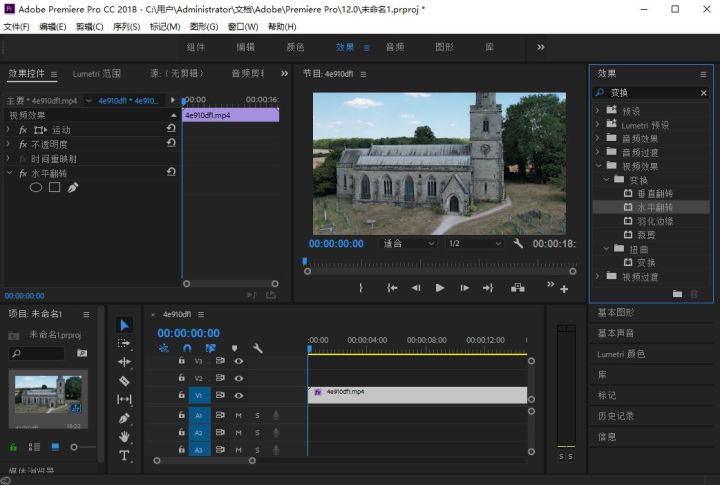
Task: Click the timeline wrench settings icon
Action: (x=257, y=348)
